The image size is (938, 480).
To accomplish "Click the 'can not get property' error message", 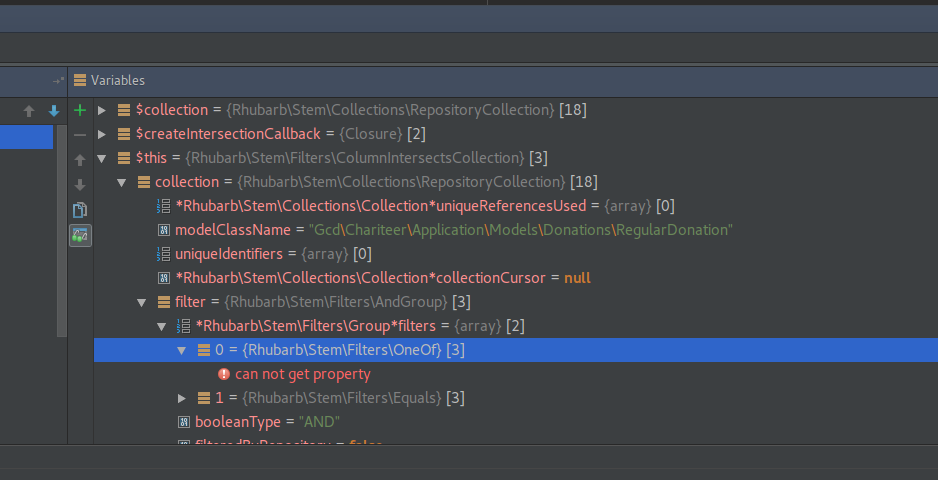I will pos(302,374).
